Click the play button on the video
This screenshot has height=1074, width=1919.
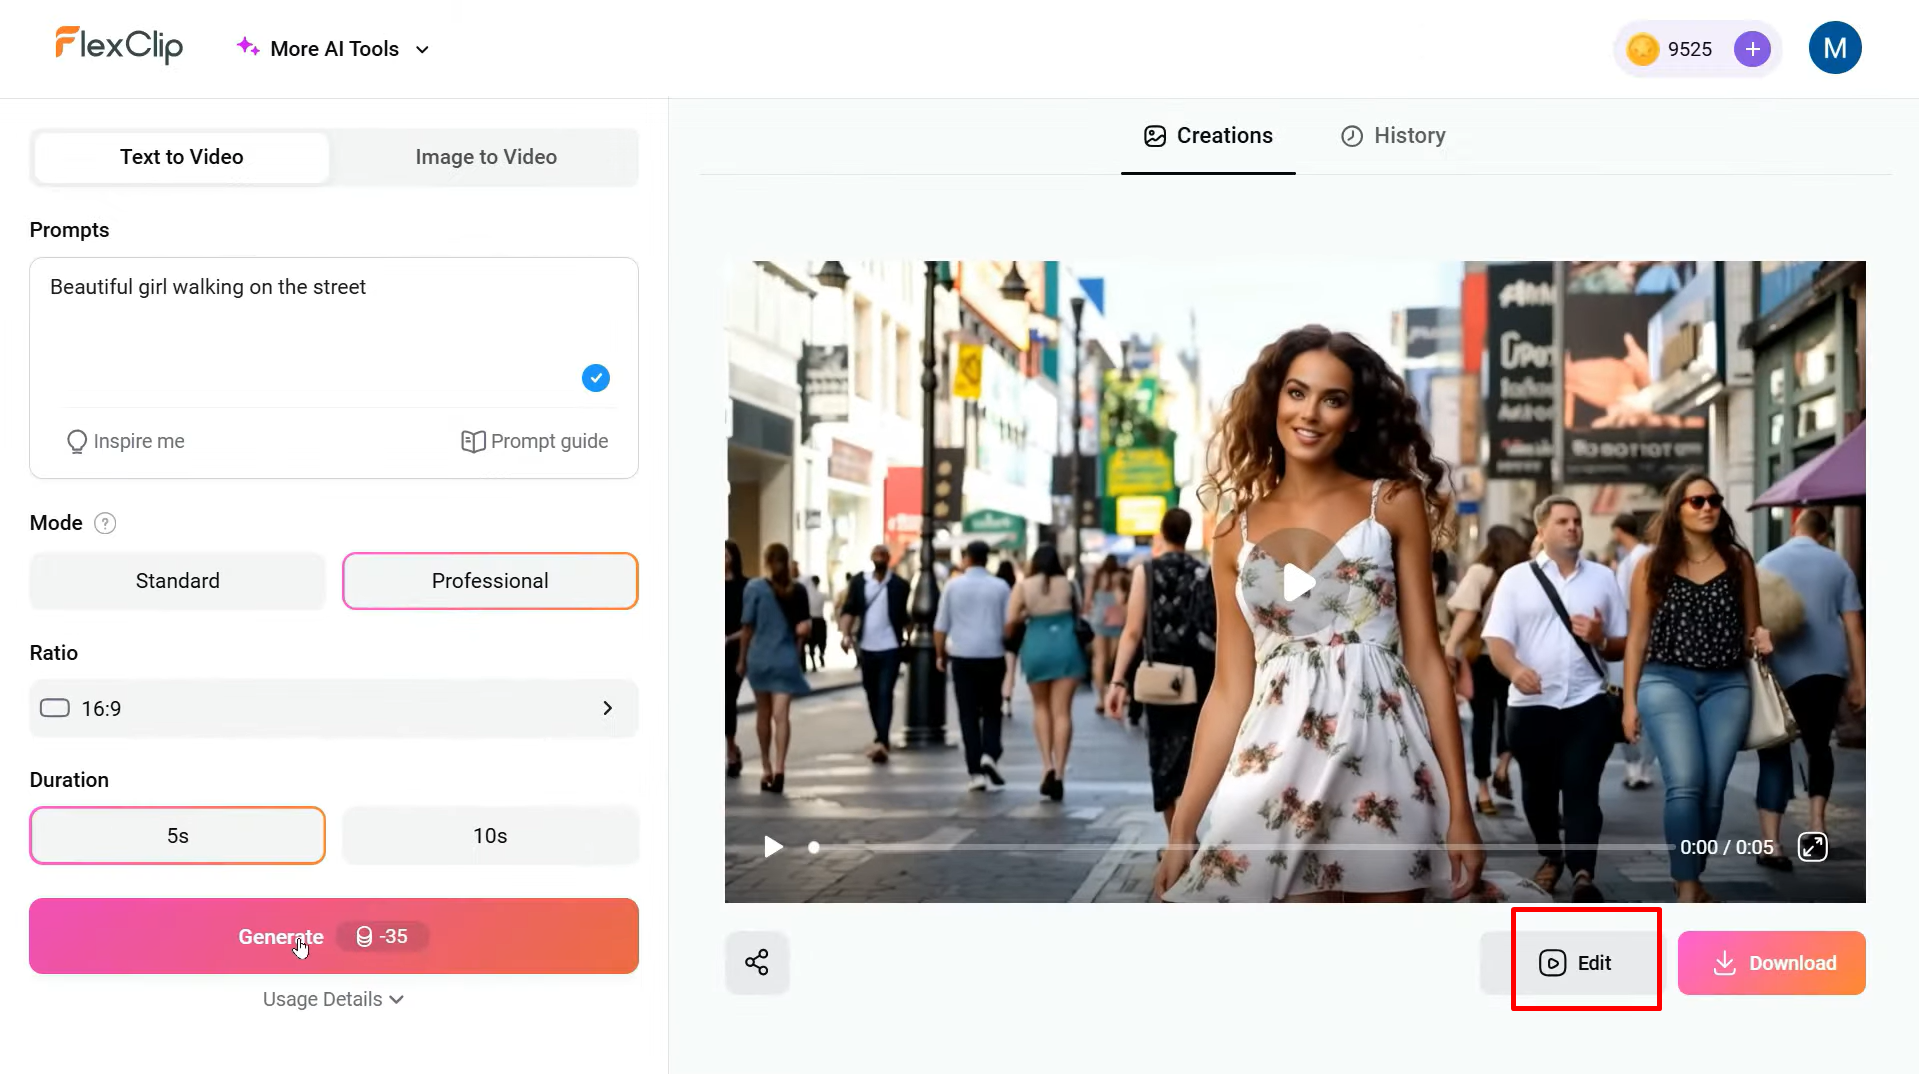(x=1297, y=583)
